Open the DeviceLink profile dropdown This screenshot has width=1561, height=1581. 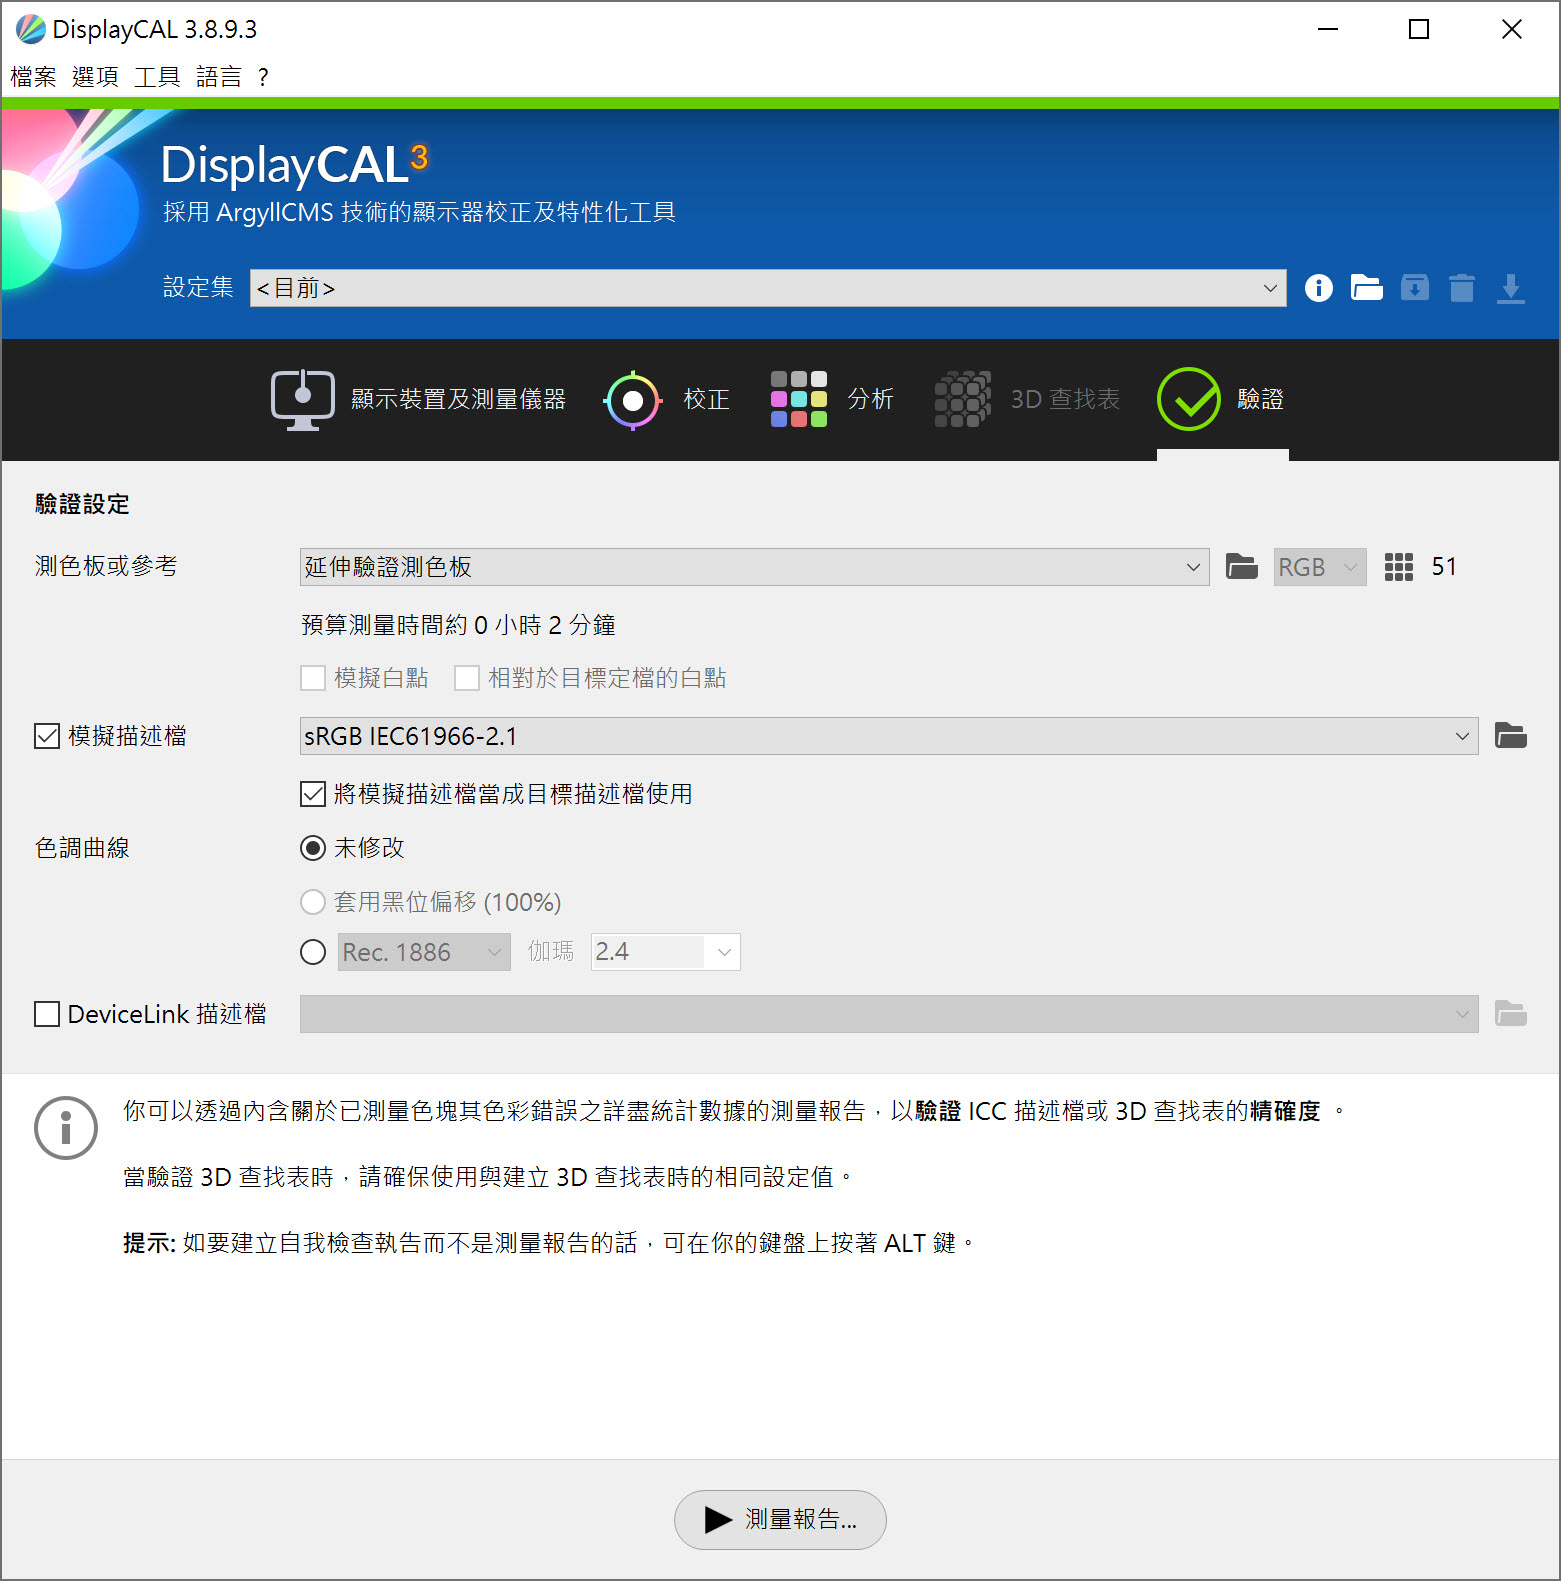(x=889, y=1014)
